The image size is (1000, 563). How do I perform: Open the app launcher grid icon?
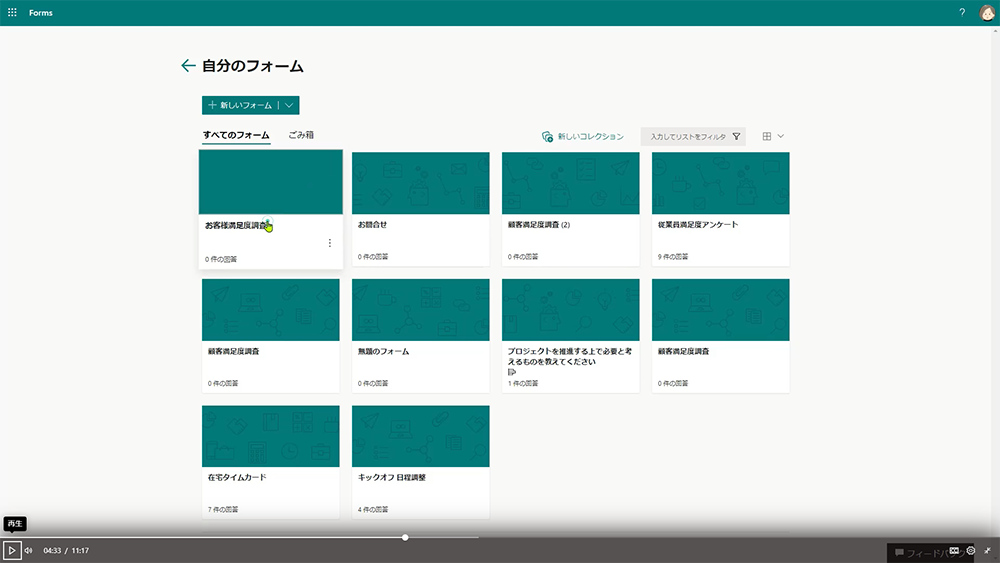click(x=12, y=13)
